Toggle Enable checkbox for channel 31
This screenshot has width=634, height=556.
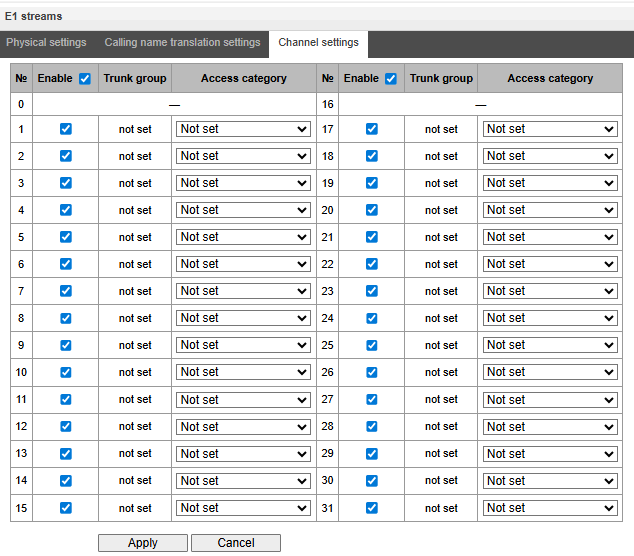pyautogui.click(x=372, y=507)
